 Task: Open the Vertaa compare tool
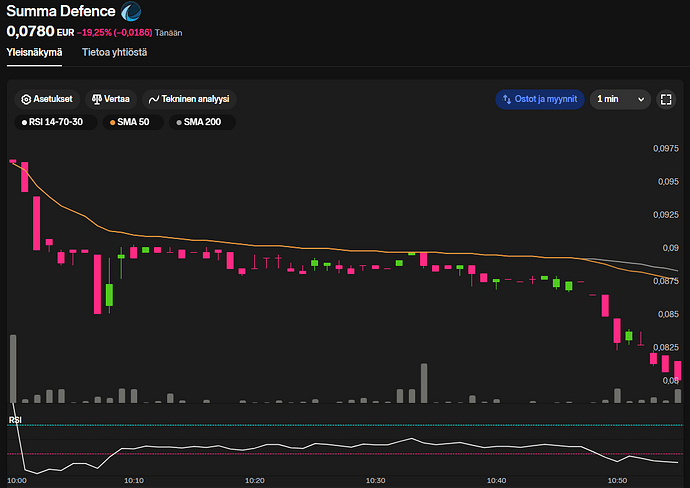111,99
